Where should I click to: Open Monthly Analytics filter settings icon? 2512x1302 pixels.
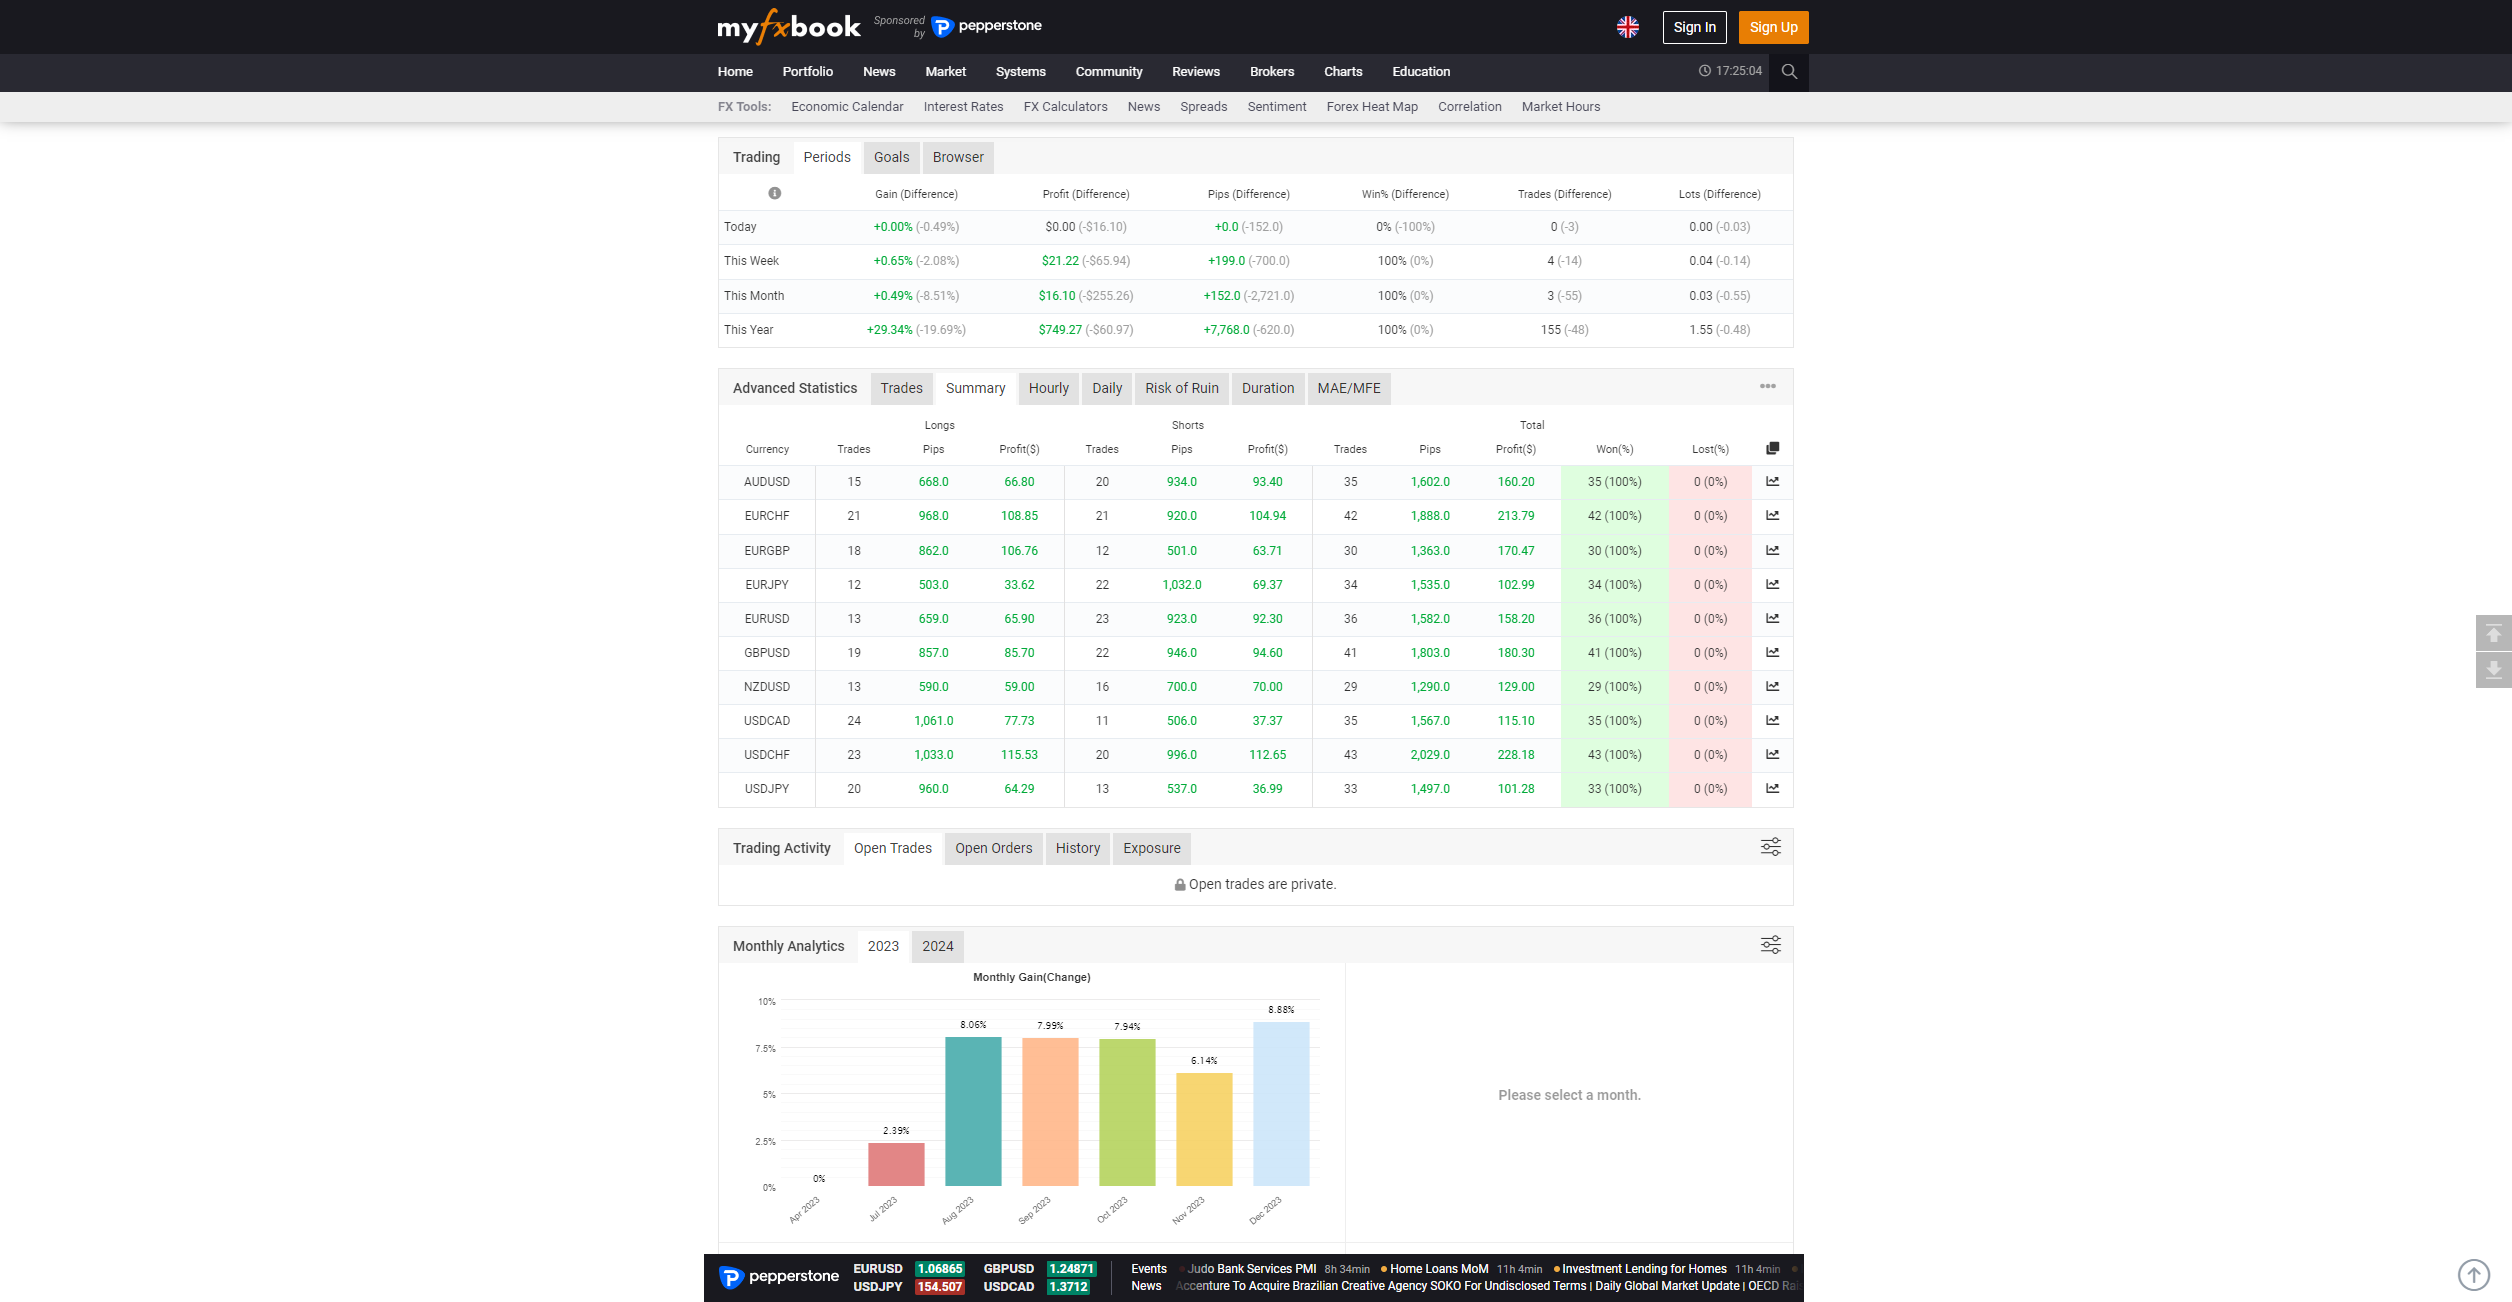(1770, 945)
